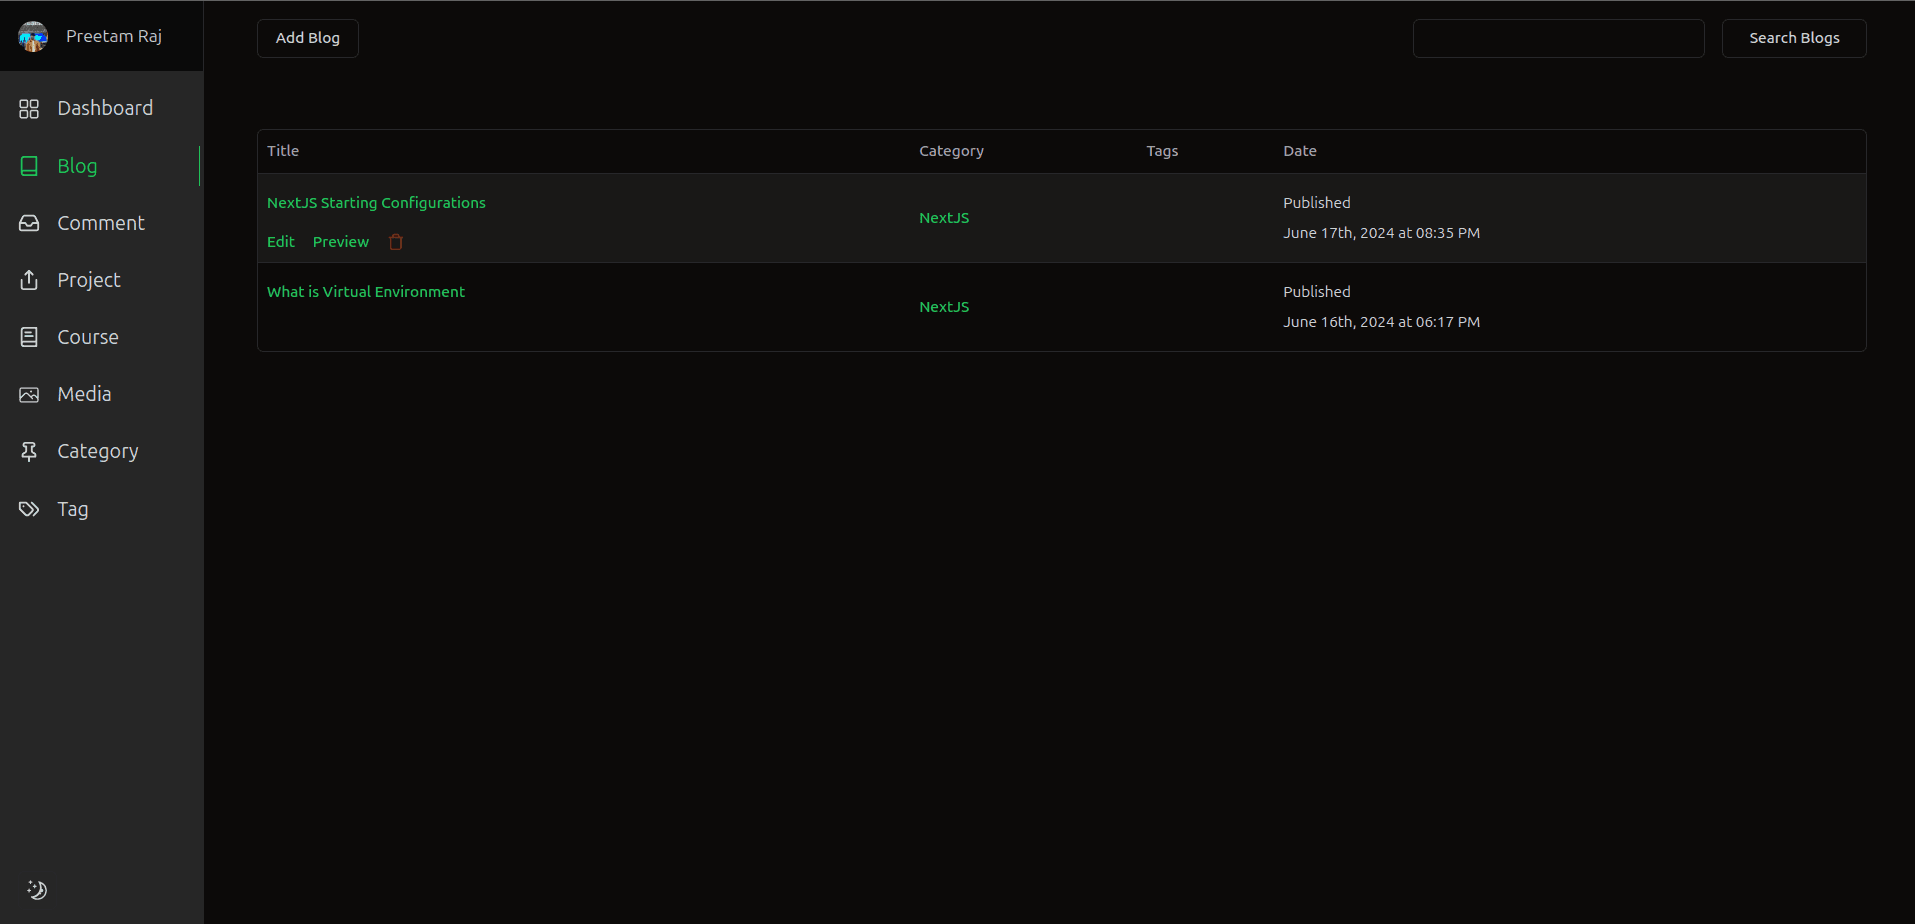Toggle dark mode with the moon icon
This screenshot has width=1915, height=924.
(x=37, y=890)
